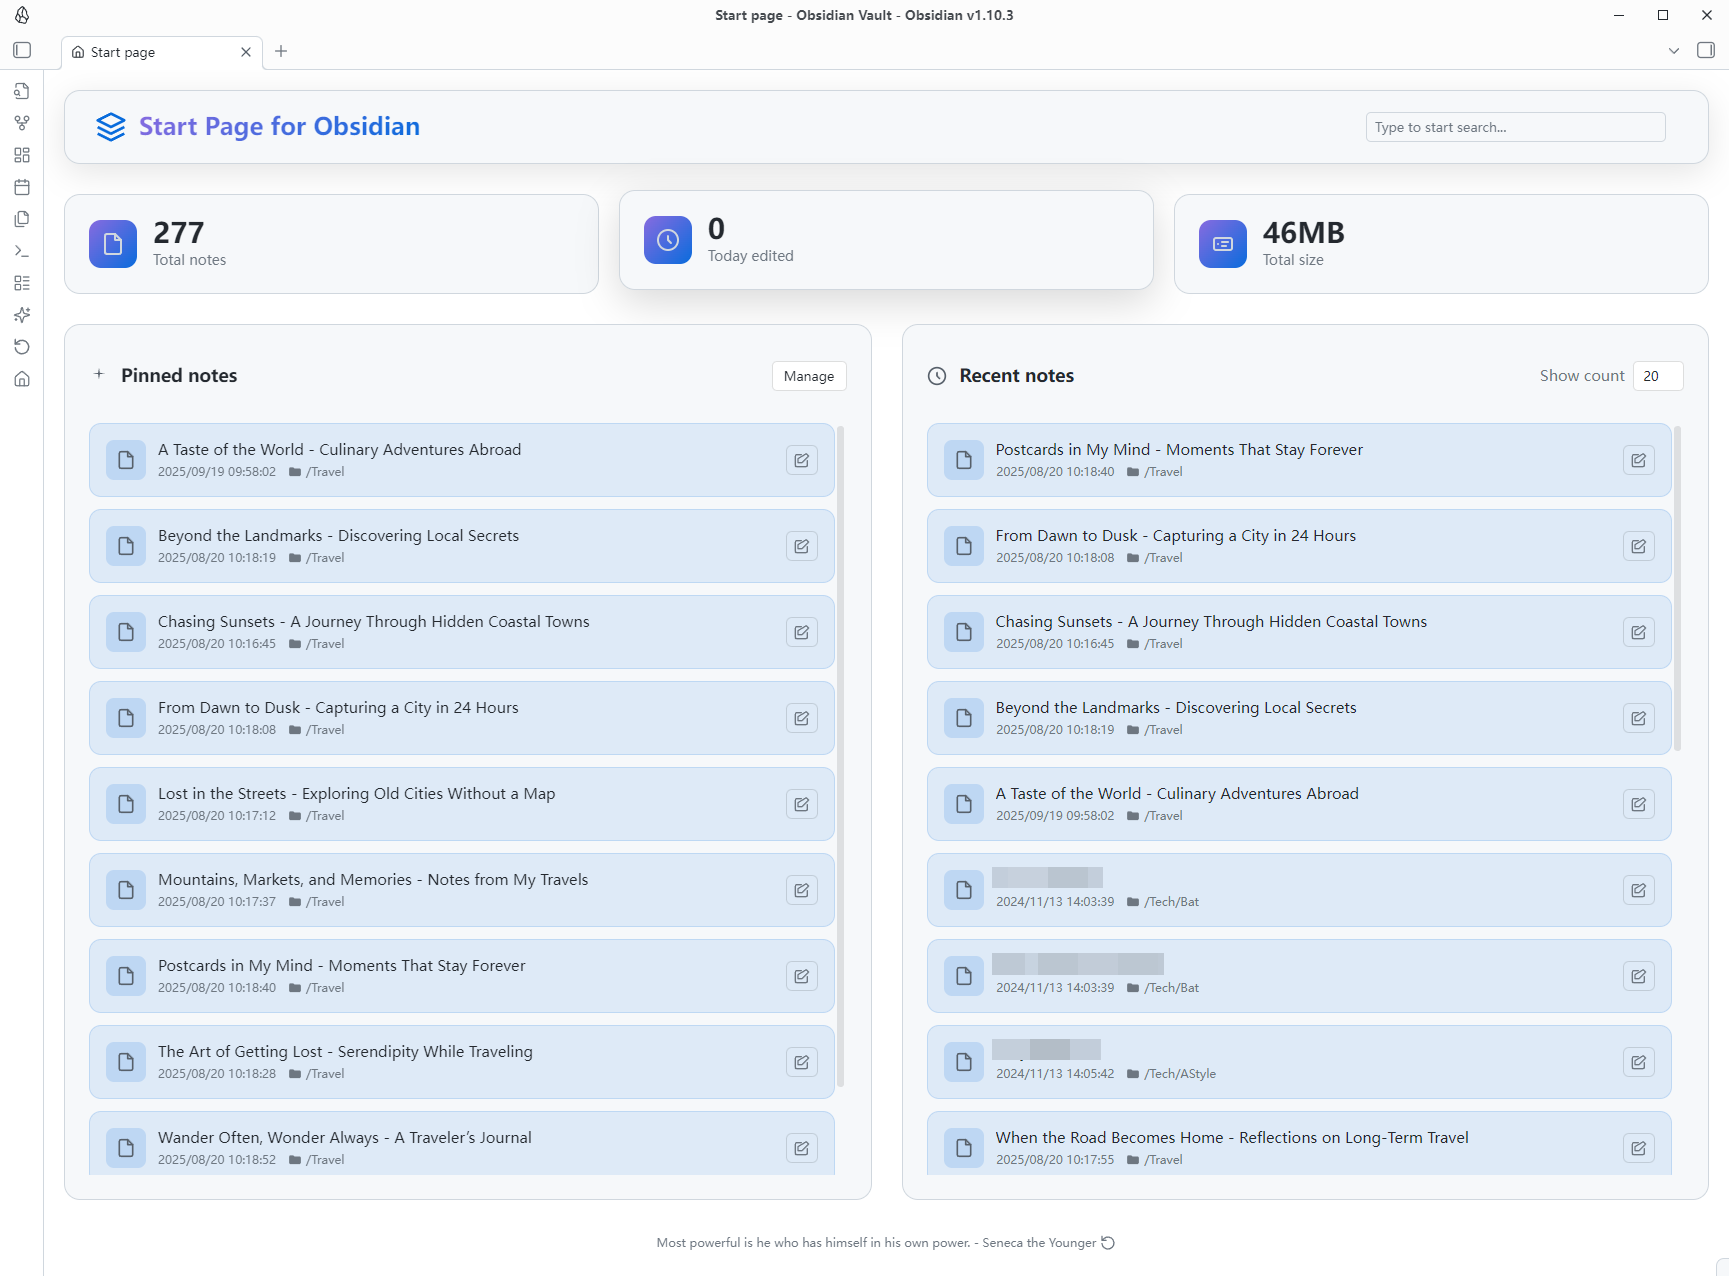Viewport: 1729px width, 1276px height.
Task: Open a new tab with plus button
Action: coord(281,51)
